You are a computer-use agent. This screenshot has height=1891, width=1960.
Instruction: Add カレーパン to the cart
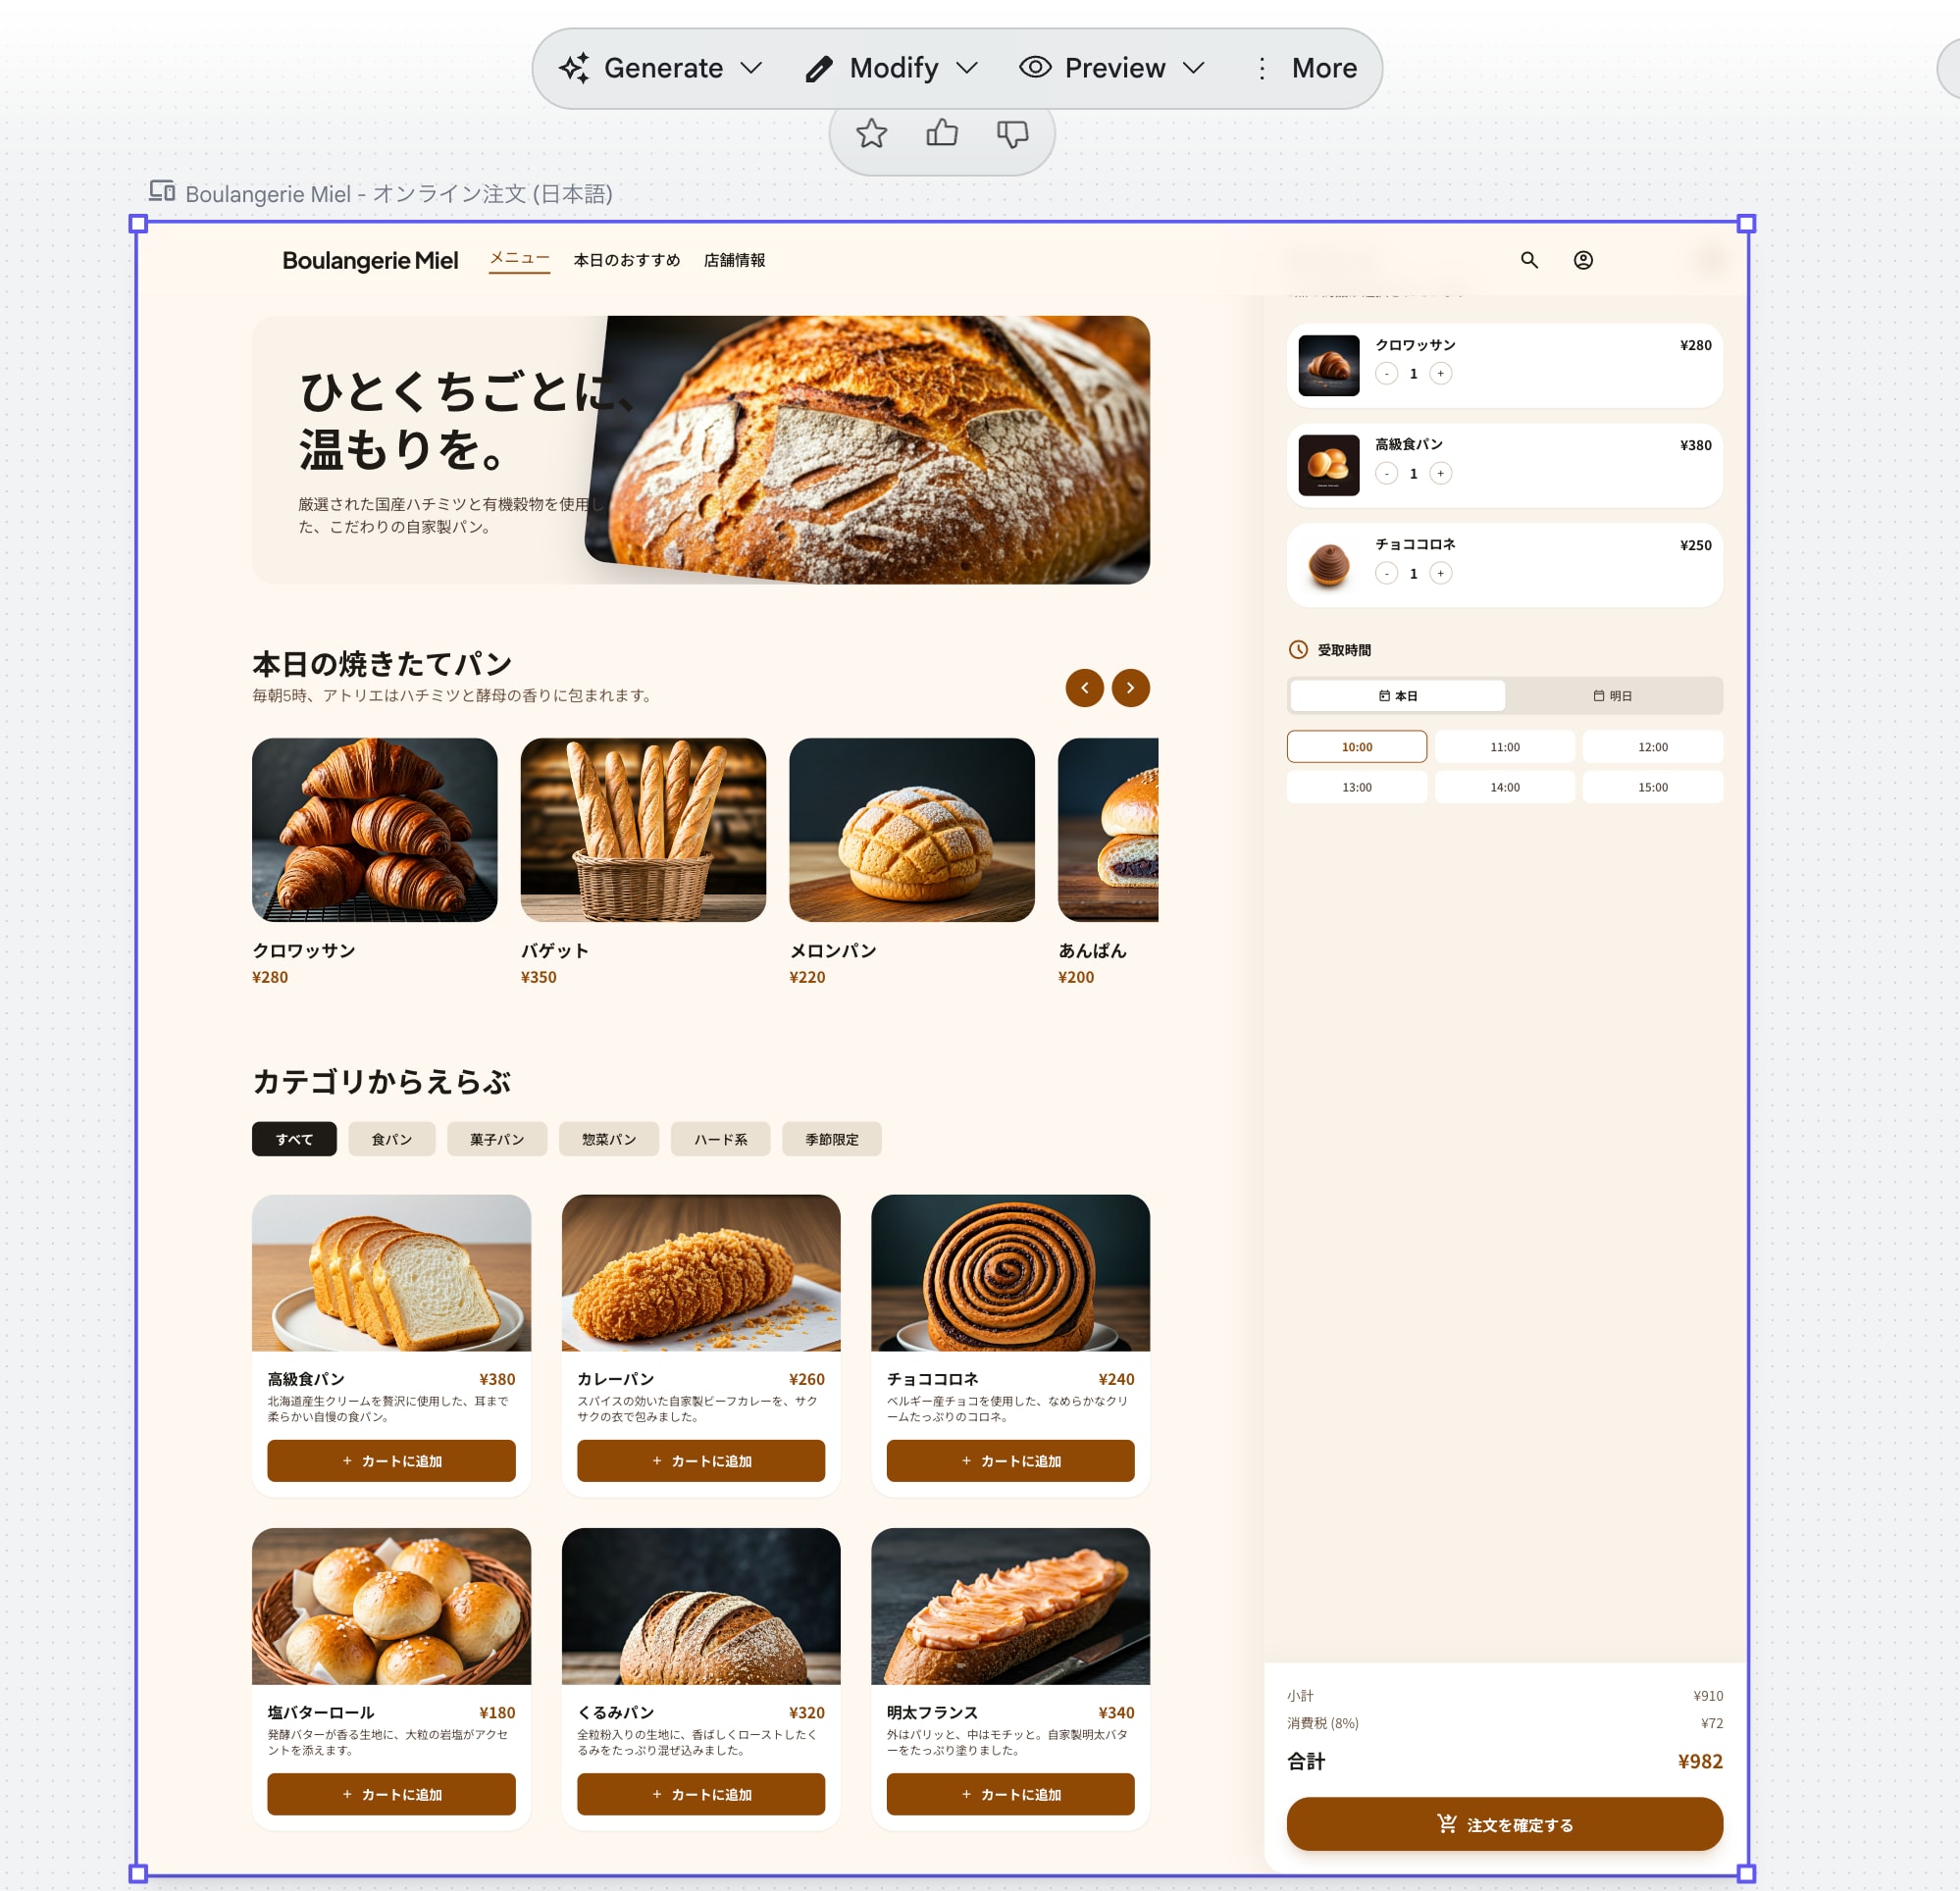[700, 1461]
